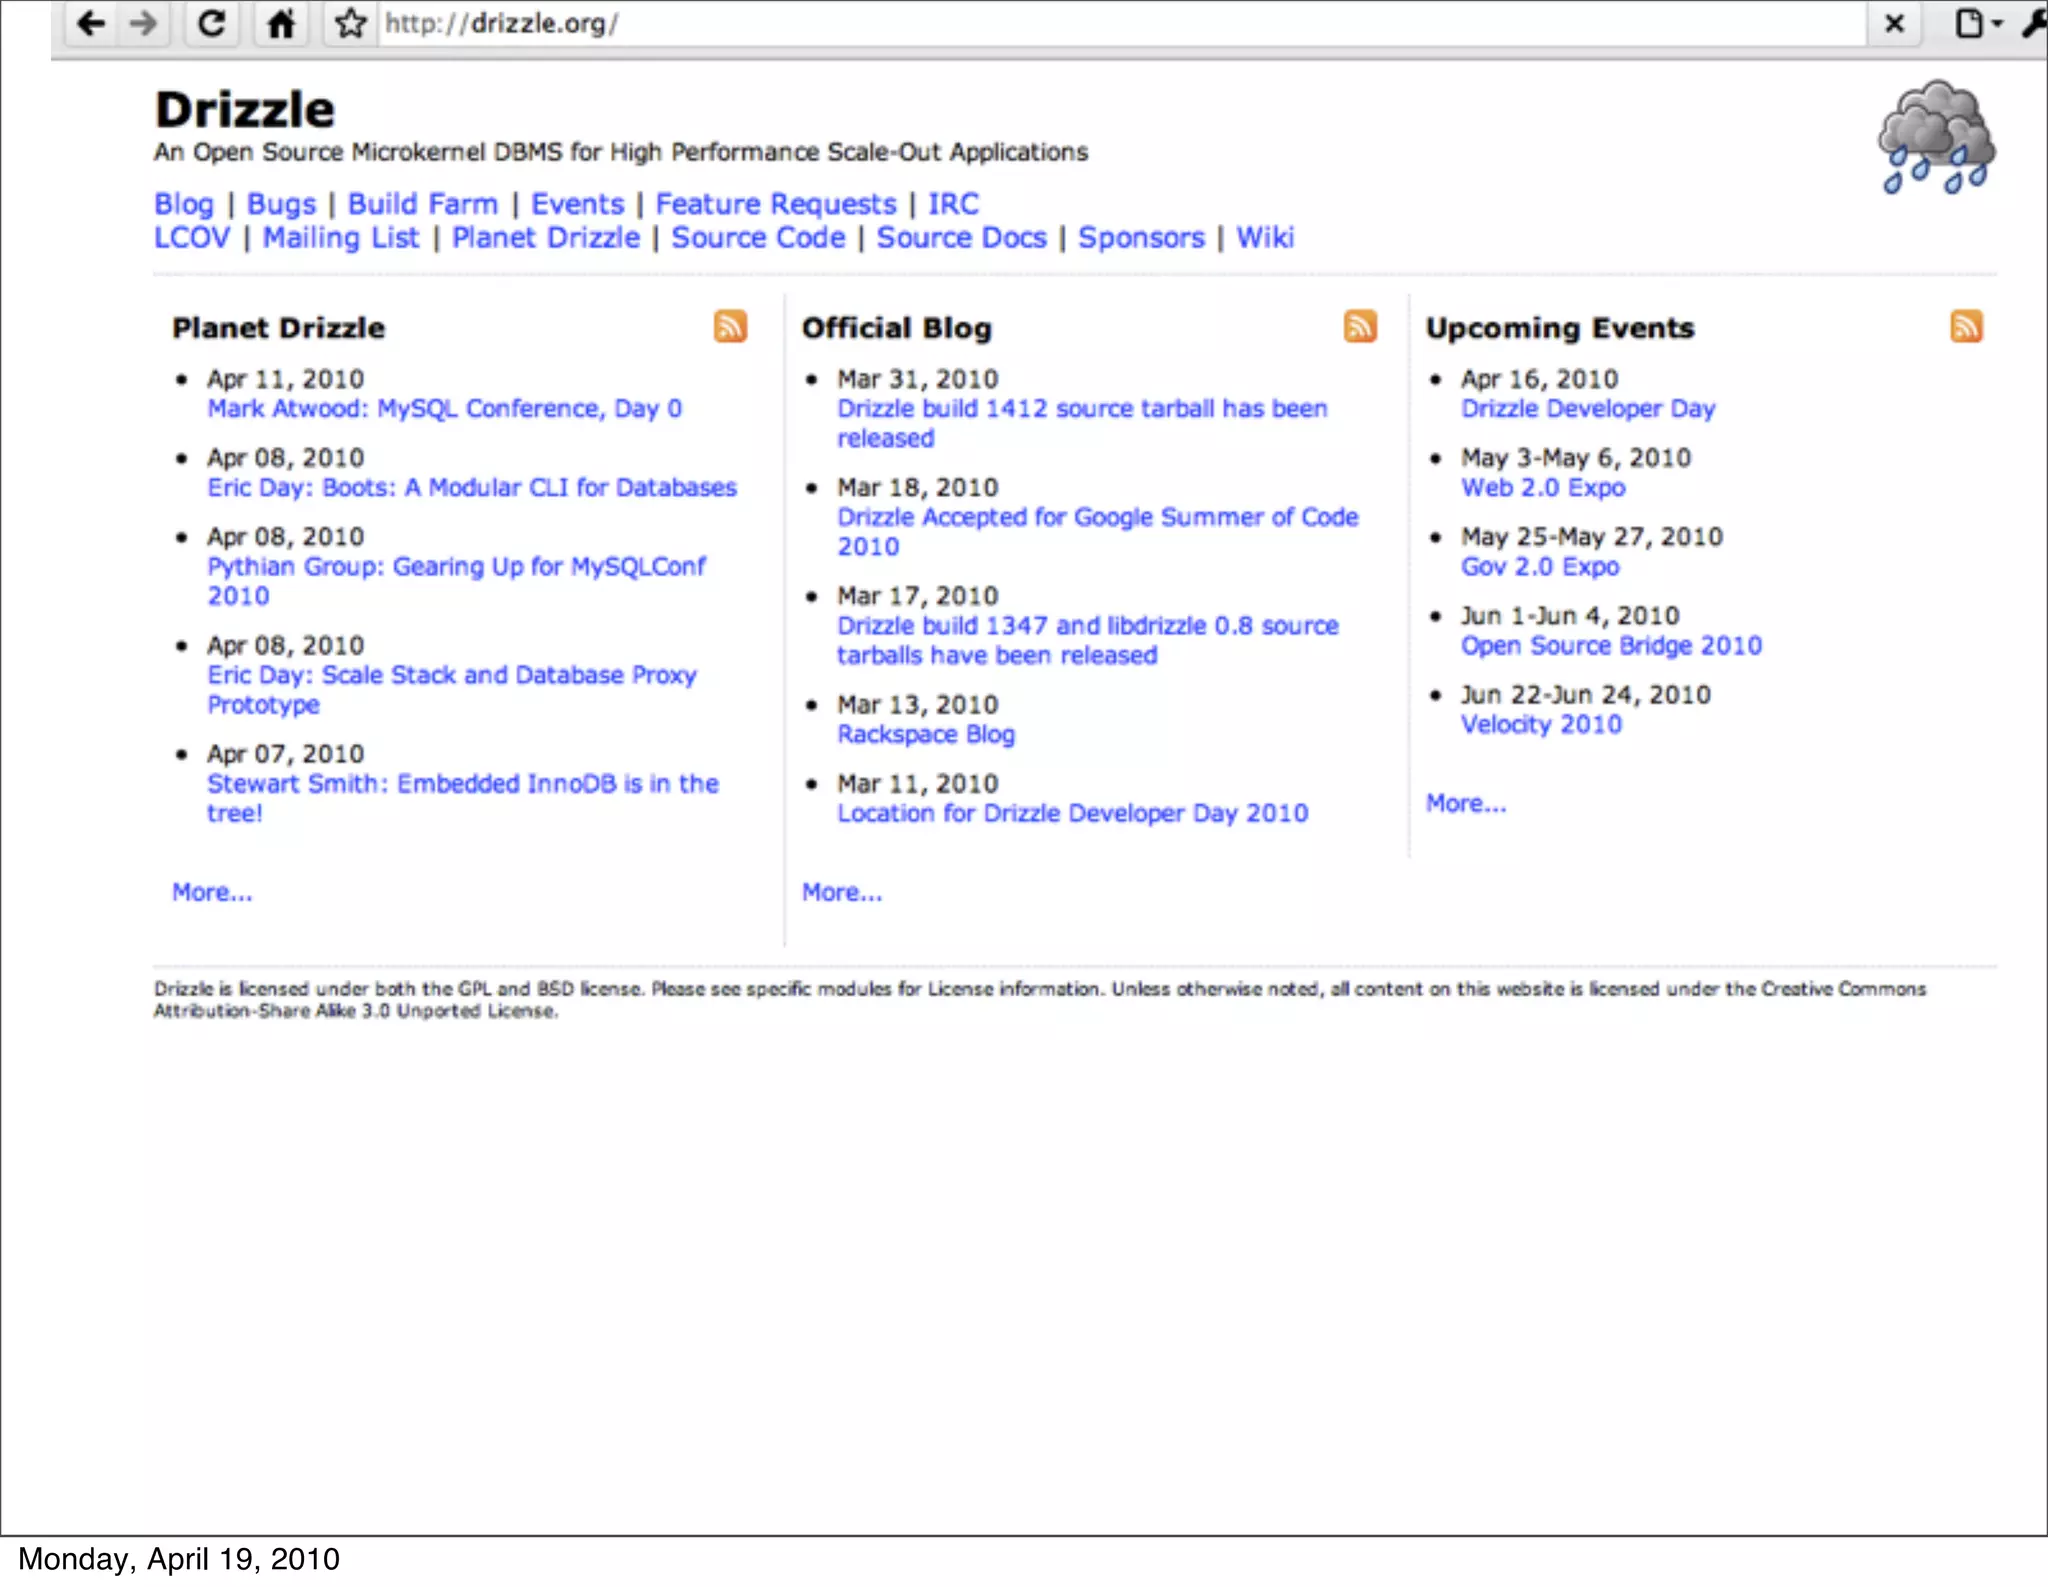The height and width of the screenshot is (1587, 2048).
Task: Open Drizzle Developer Day event link
Action: 1587,409
